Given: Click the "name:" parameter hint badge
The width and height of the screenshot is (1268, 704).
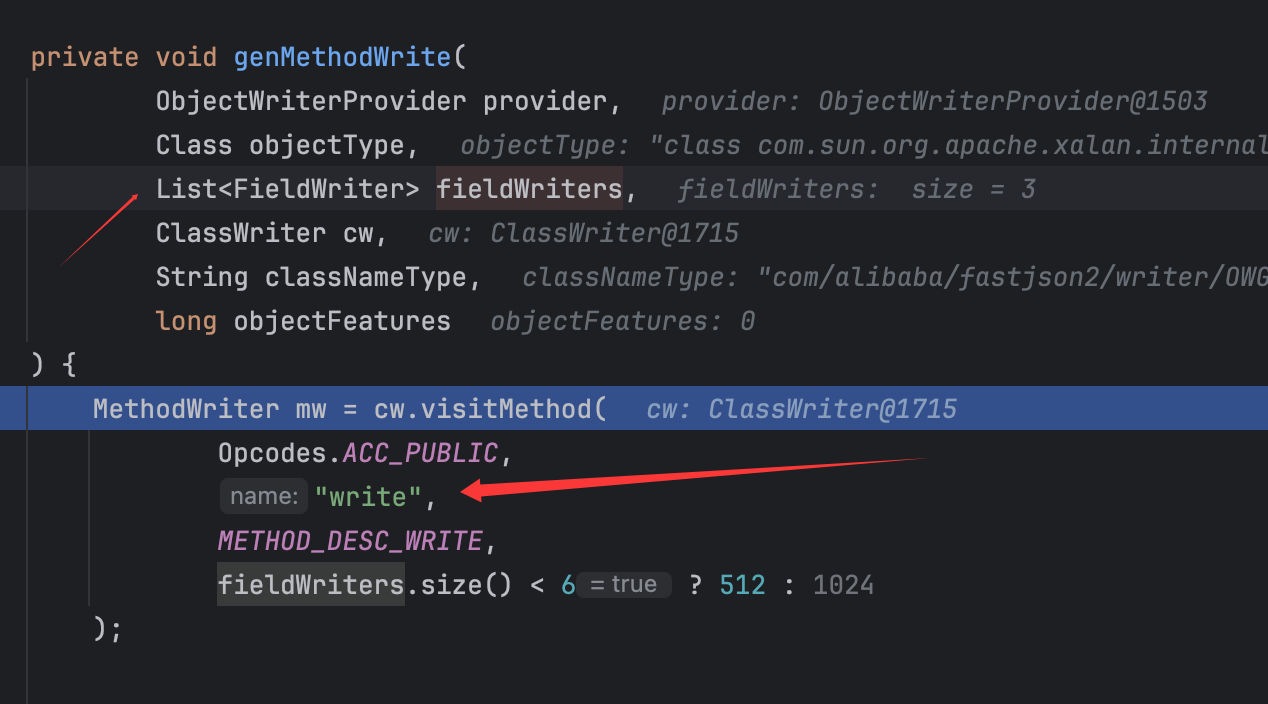Looking at the screenshot, I should coord(264,496).
